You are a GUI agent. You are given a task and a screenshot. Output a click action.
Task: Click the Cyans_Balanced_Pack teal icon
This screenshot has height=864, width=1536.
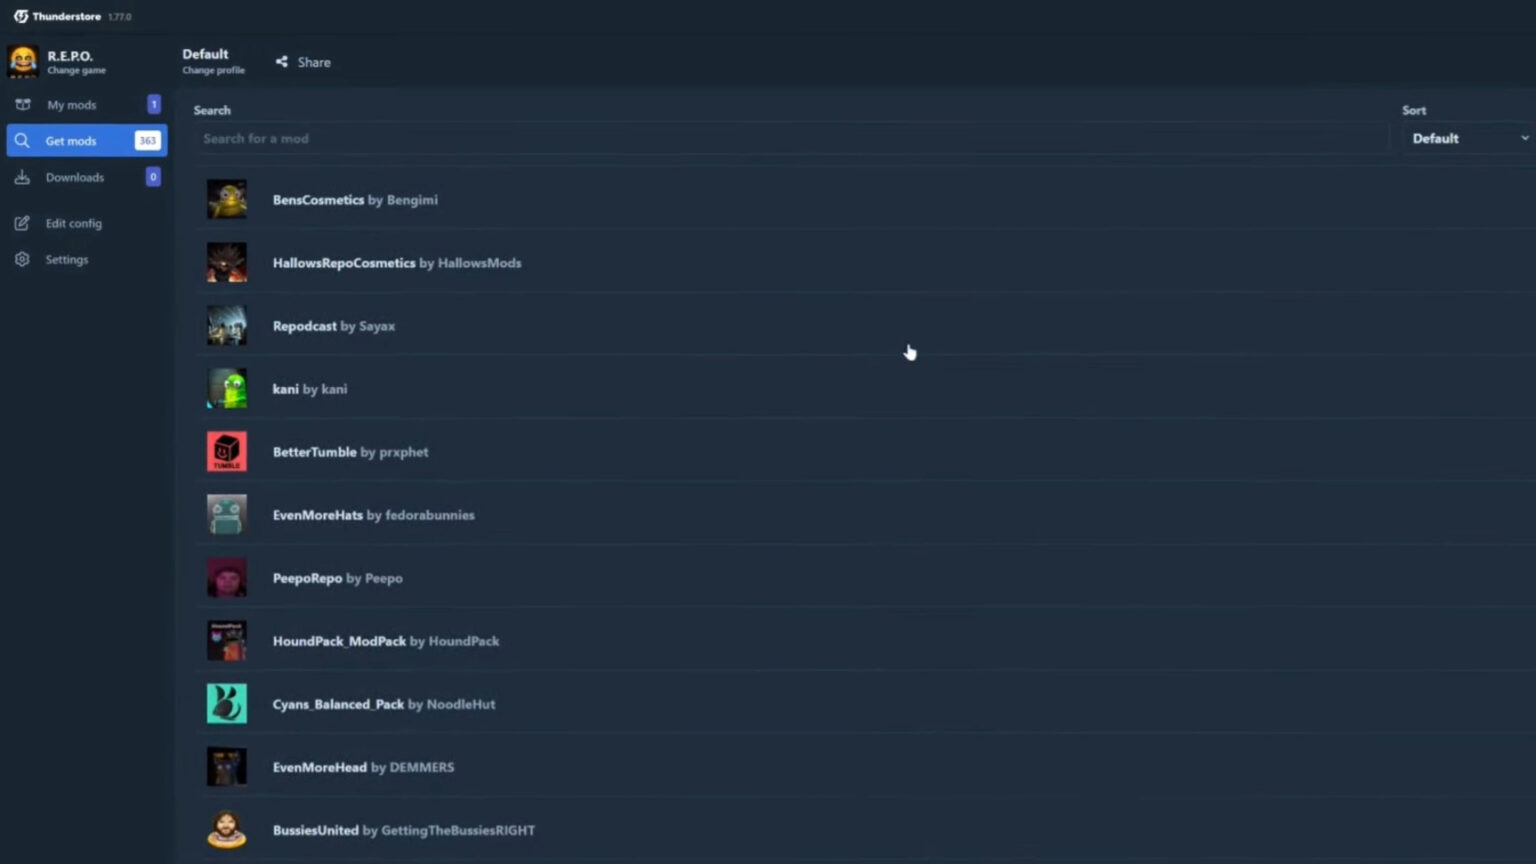coord(227,704)
